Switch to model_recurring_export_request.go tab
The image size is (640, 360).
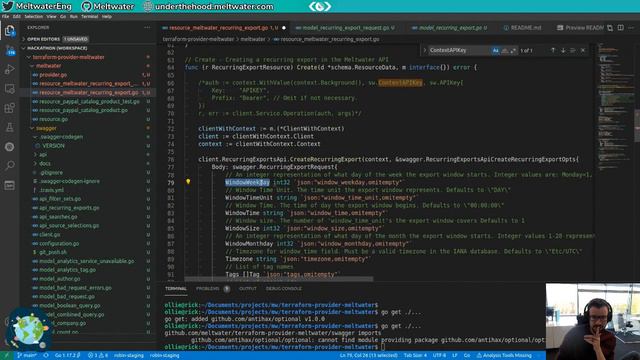(x=346, y=28)
